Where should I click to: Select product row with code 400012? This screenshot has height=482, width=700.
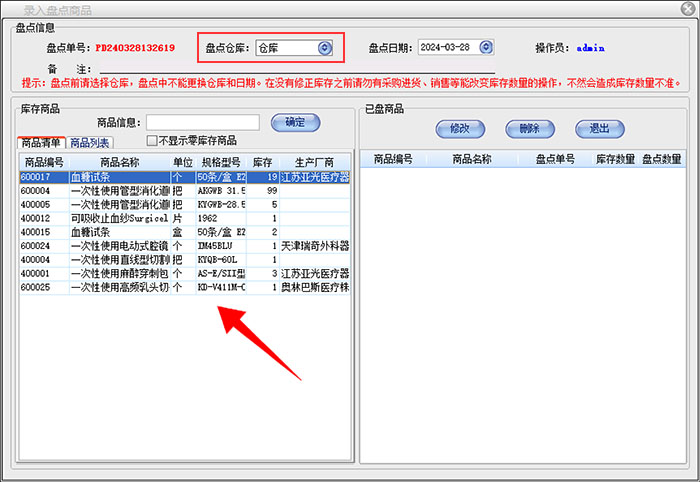coord(100,218)
